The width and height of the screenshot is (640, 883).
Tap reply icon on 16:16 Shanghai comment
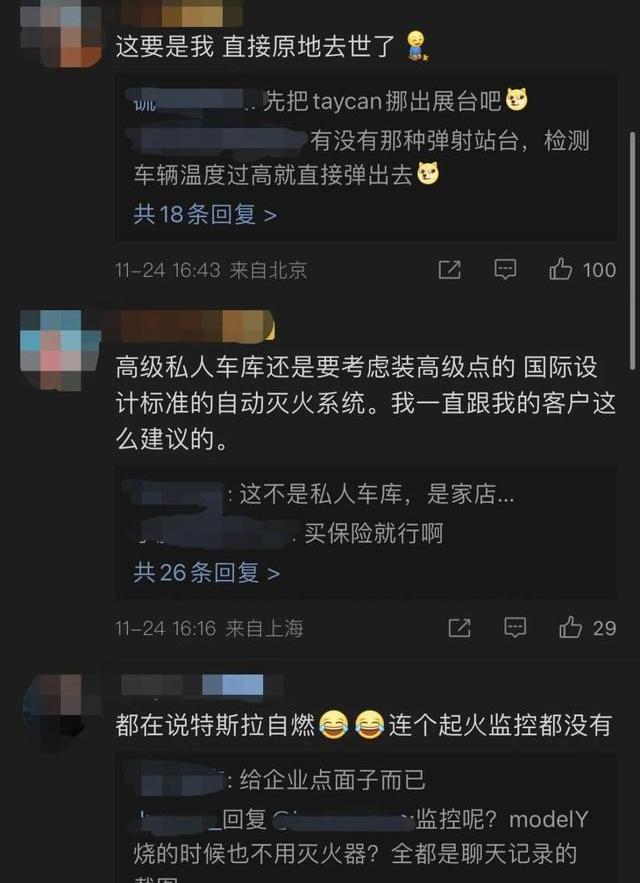(515, 627)
